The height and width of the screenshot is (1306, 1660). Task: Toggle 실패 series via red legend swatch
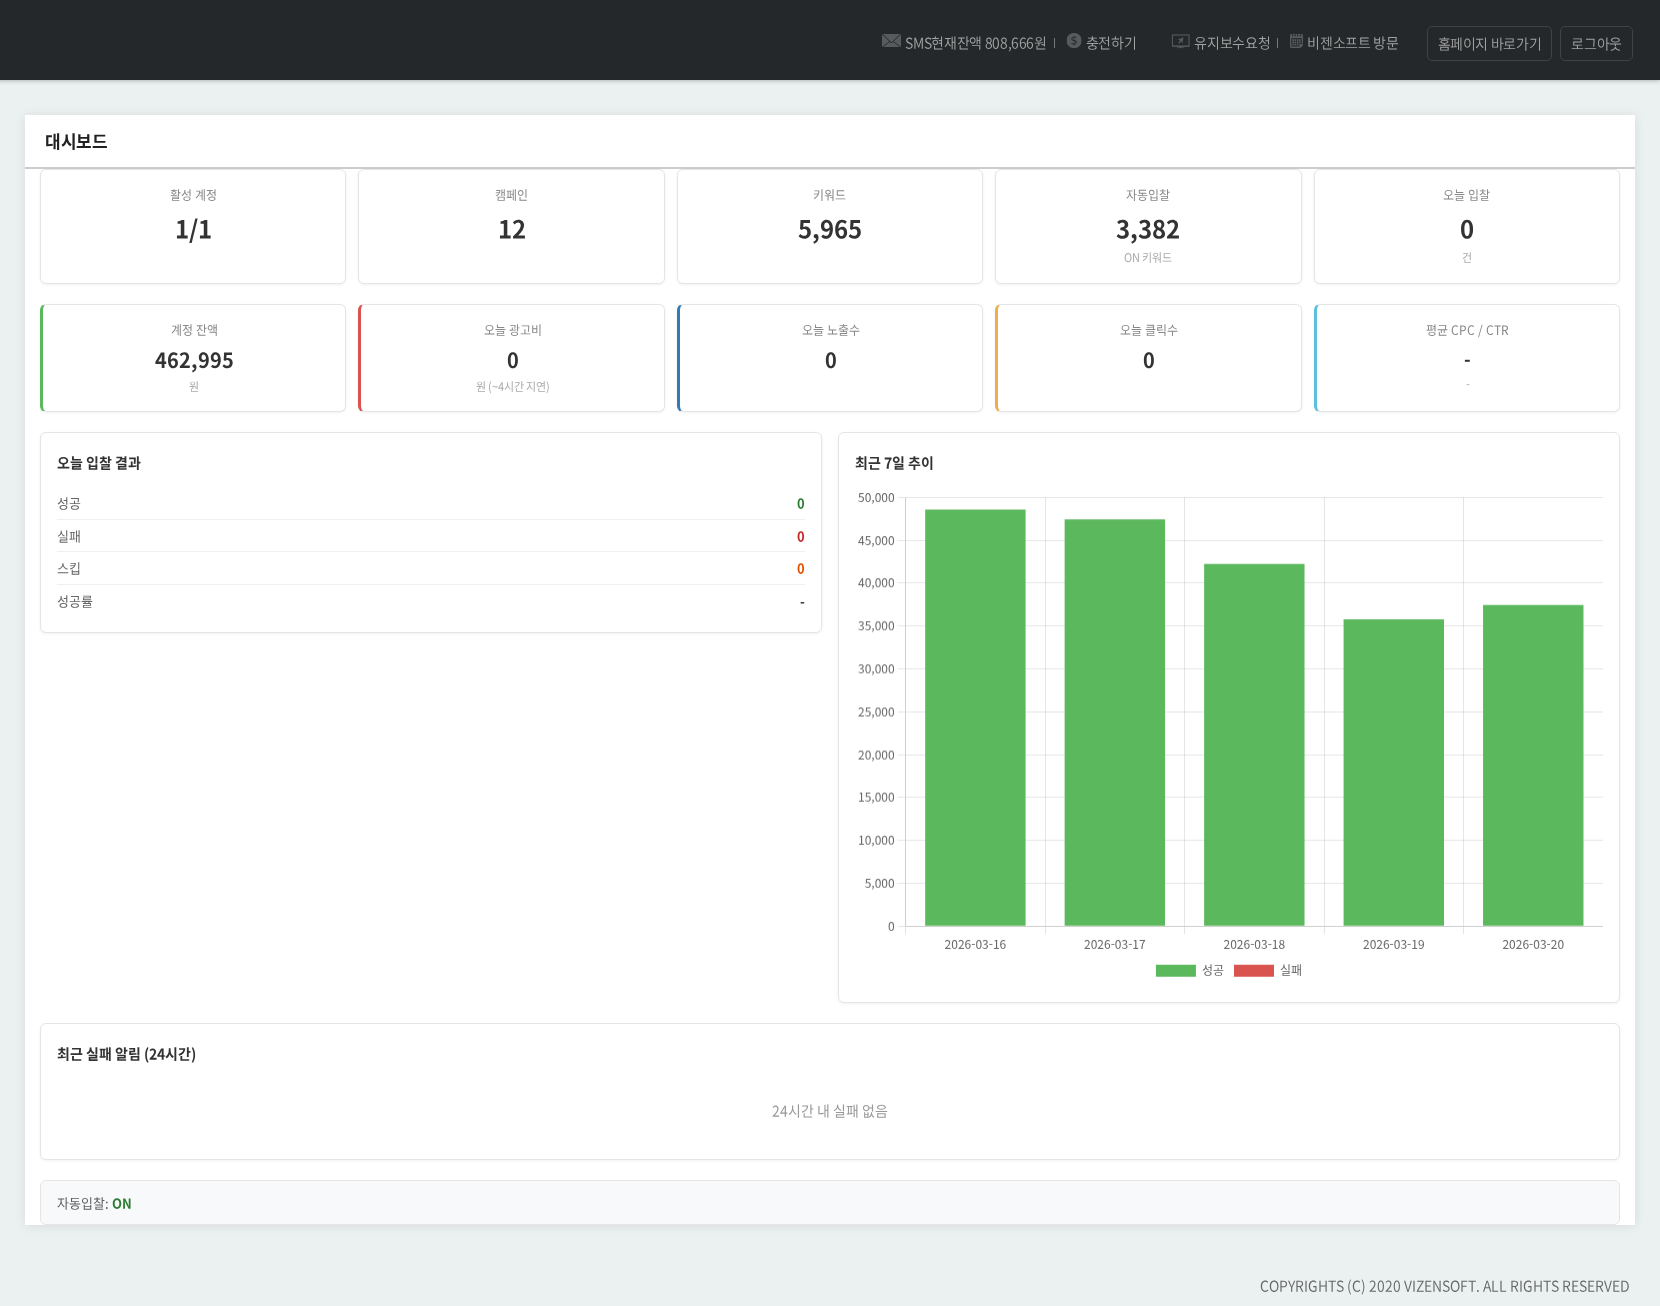(x=1253, y=970)
